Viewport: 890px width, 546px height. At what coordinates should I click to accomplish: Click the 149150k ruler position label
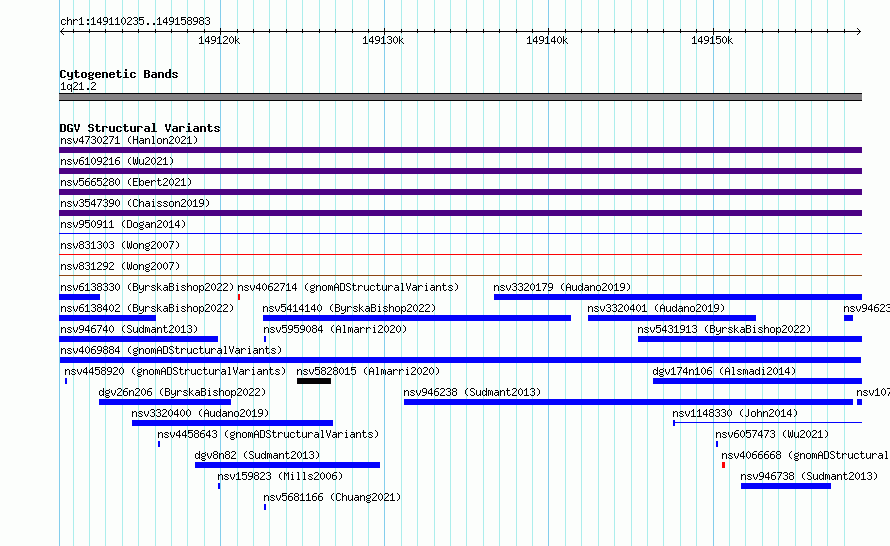[x=712, y=40]
